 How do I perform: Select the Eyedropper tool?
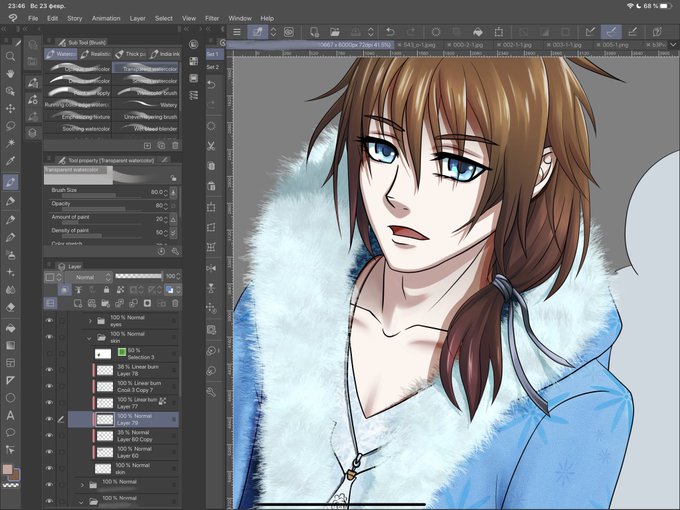tap(10, 161)
